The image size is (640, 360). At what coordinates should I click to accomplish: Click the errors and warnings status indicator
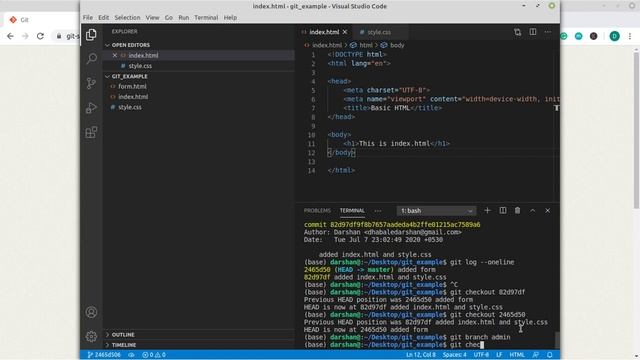(154, 355)
